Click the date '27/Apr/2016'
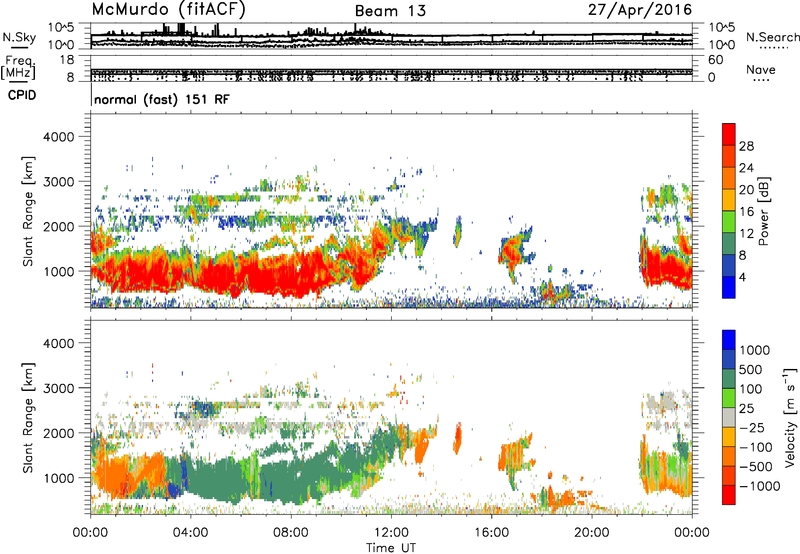The image size is (800, 554). (640, 10)
